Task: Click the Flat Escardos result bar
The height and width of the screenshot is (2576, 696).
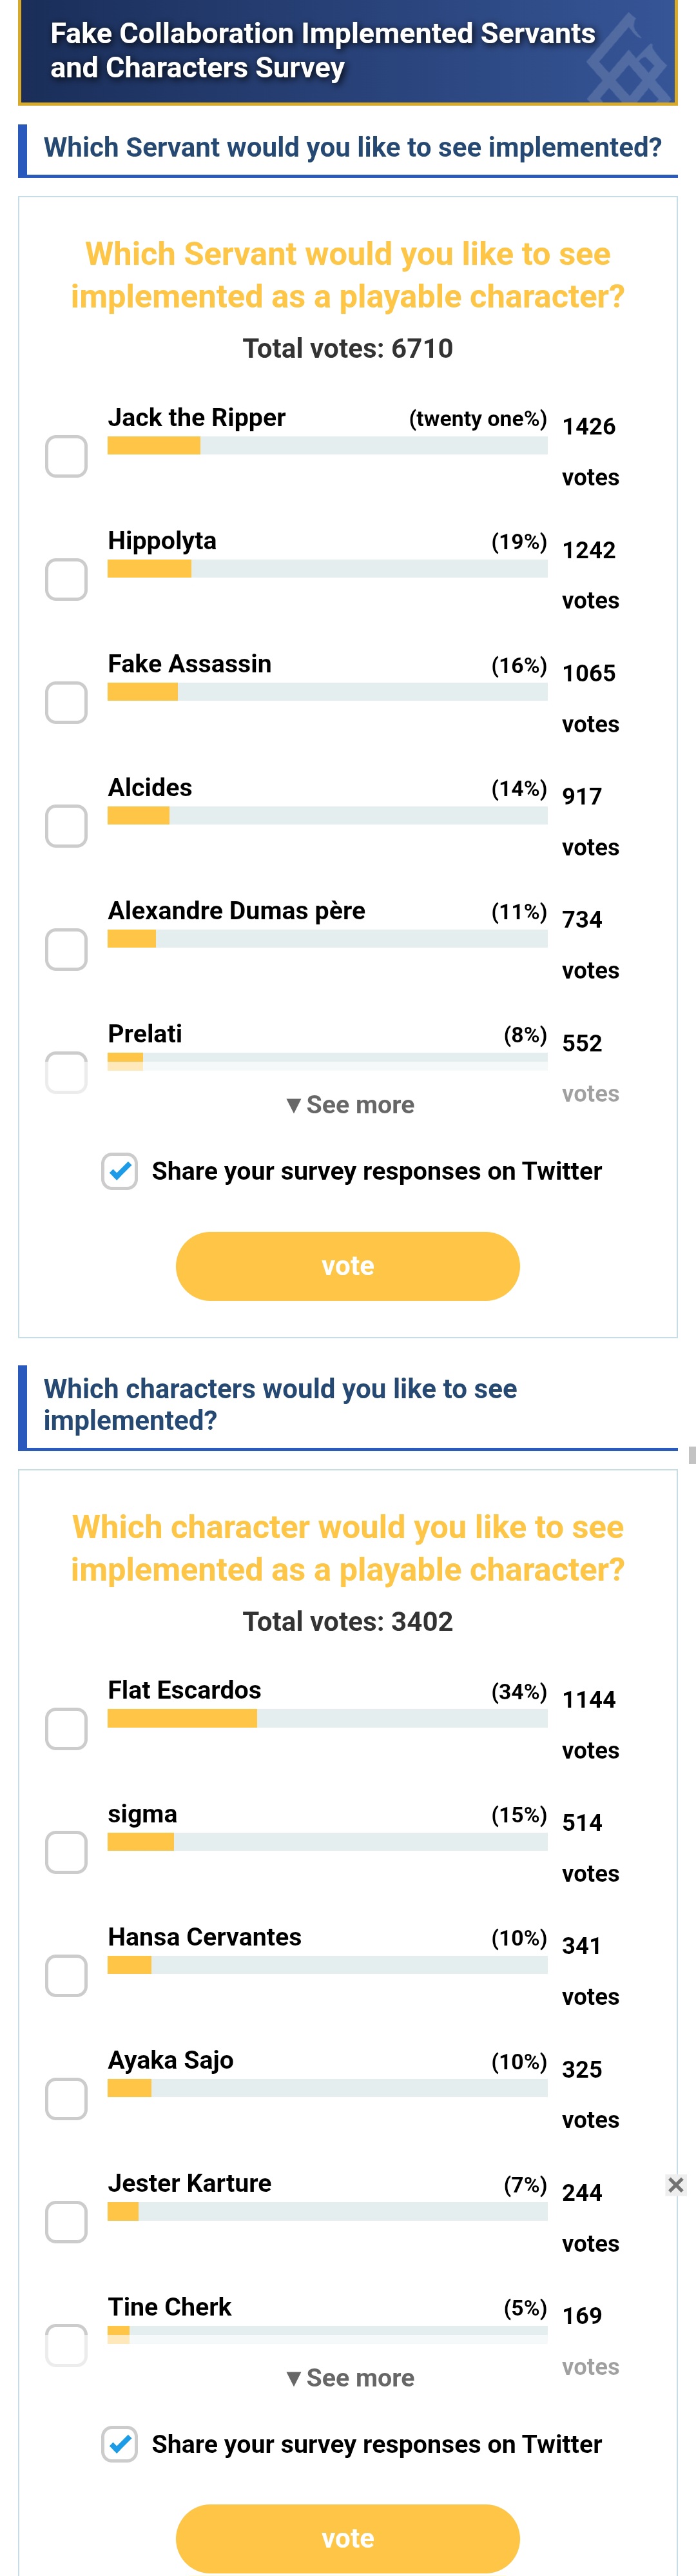Action: [x=327, y=1719]
